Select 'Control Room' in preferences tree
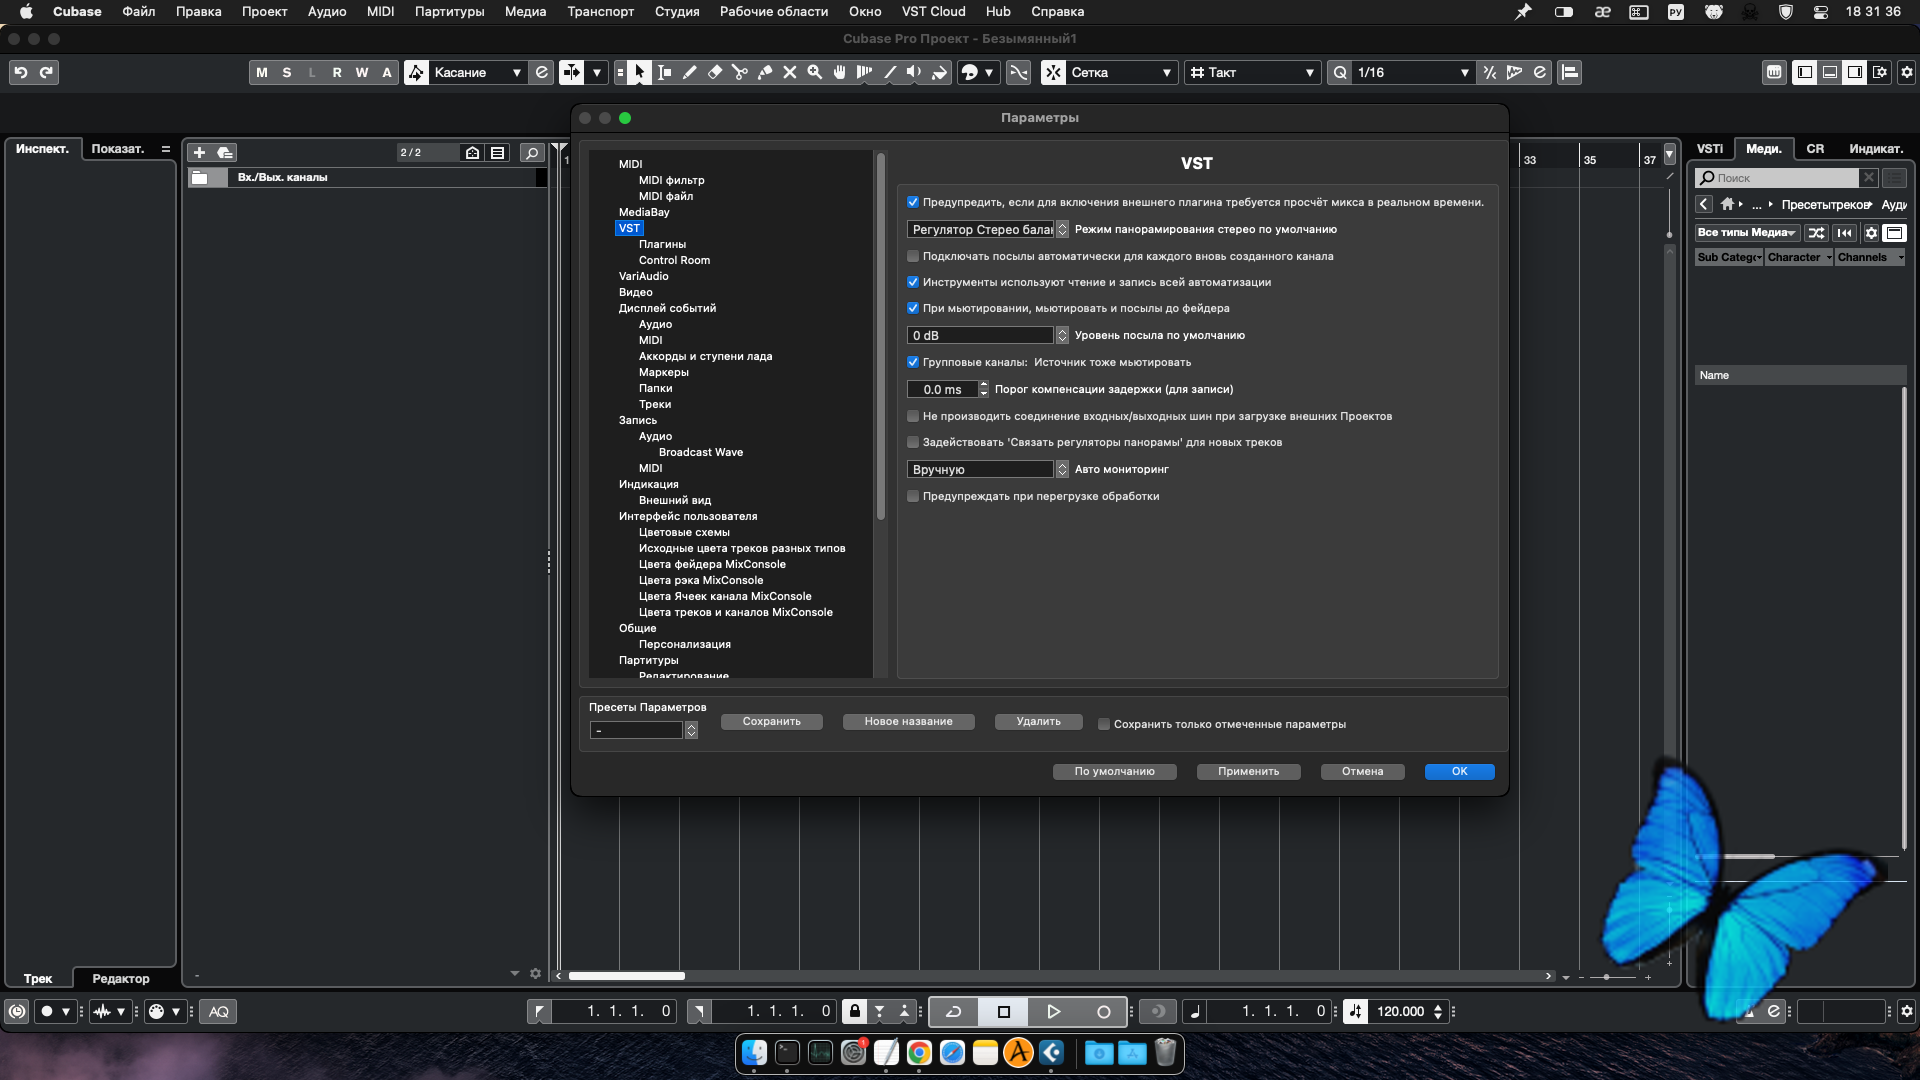This screenshot has width=1920, height=1080. (x=674, y=260)
